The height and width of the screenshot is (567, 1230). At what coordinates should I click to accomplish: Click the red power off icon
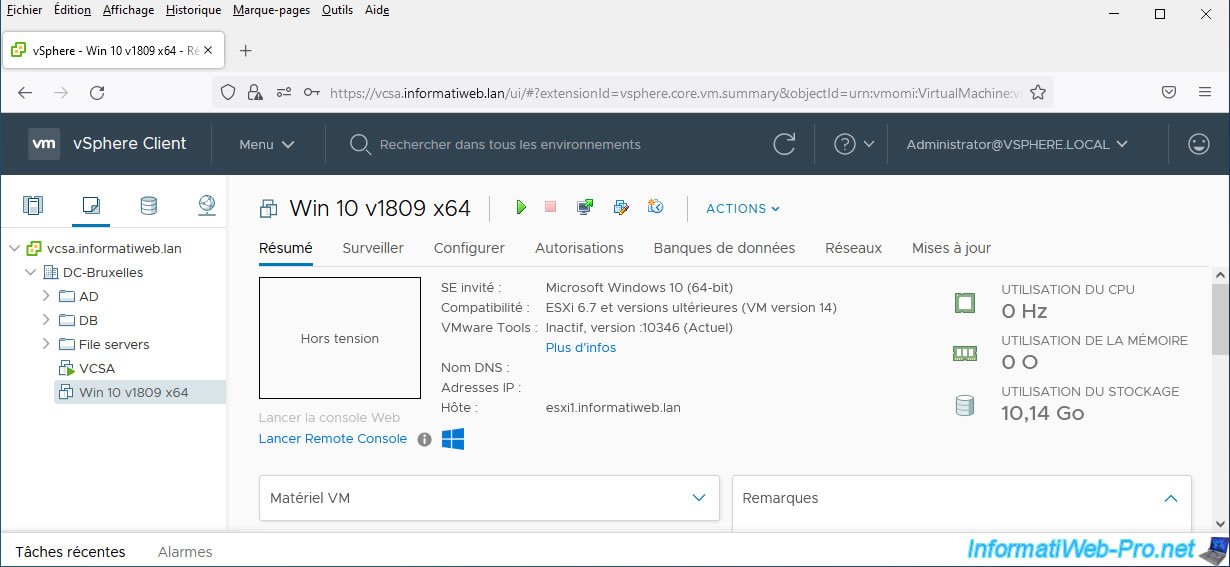click(550, 207)
